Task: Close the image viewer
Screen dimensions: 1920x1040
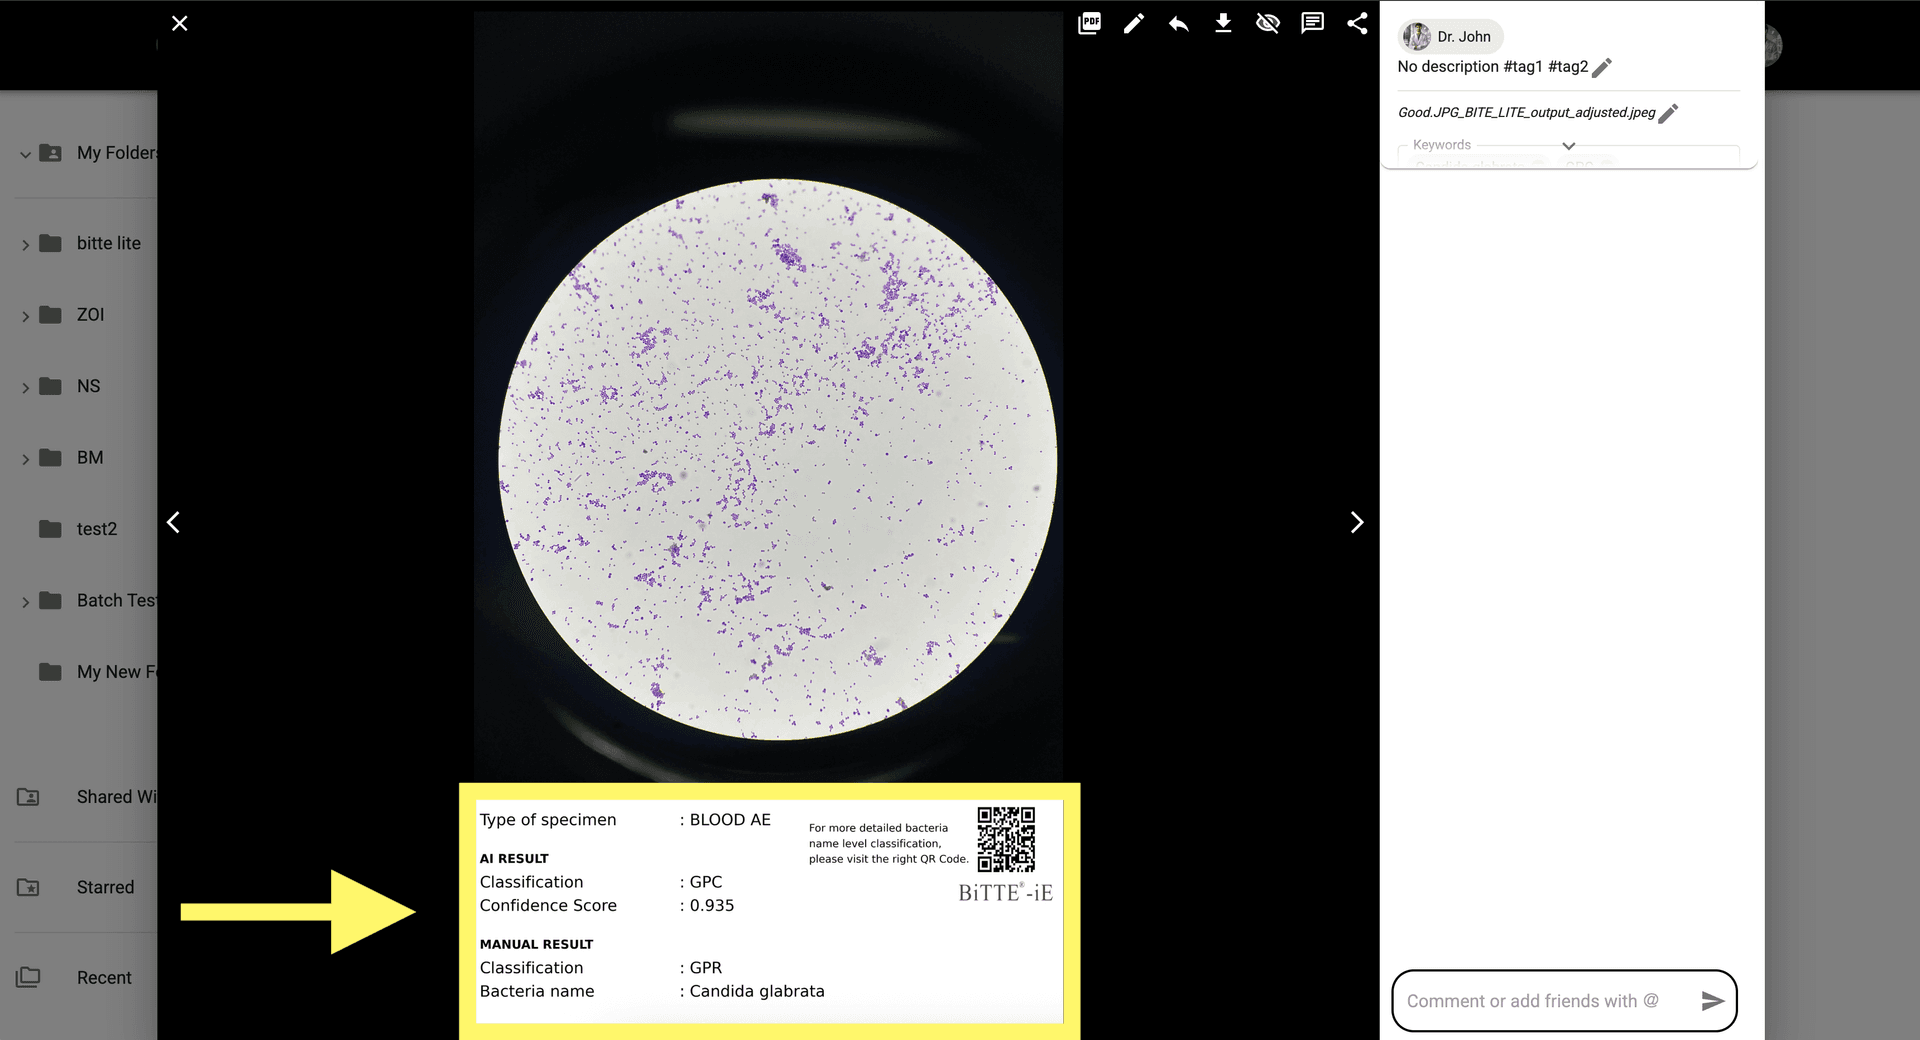Action: (x=180, y=23)
